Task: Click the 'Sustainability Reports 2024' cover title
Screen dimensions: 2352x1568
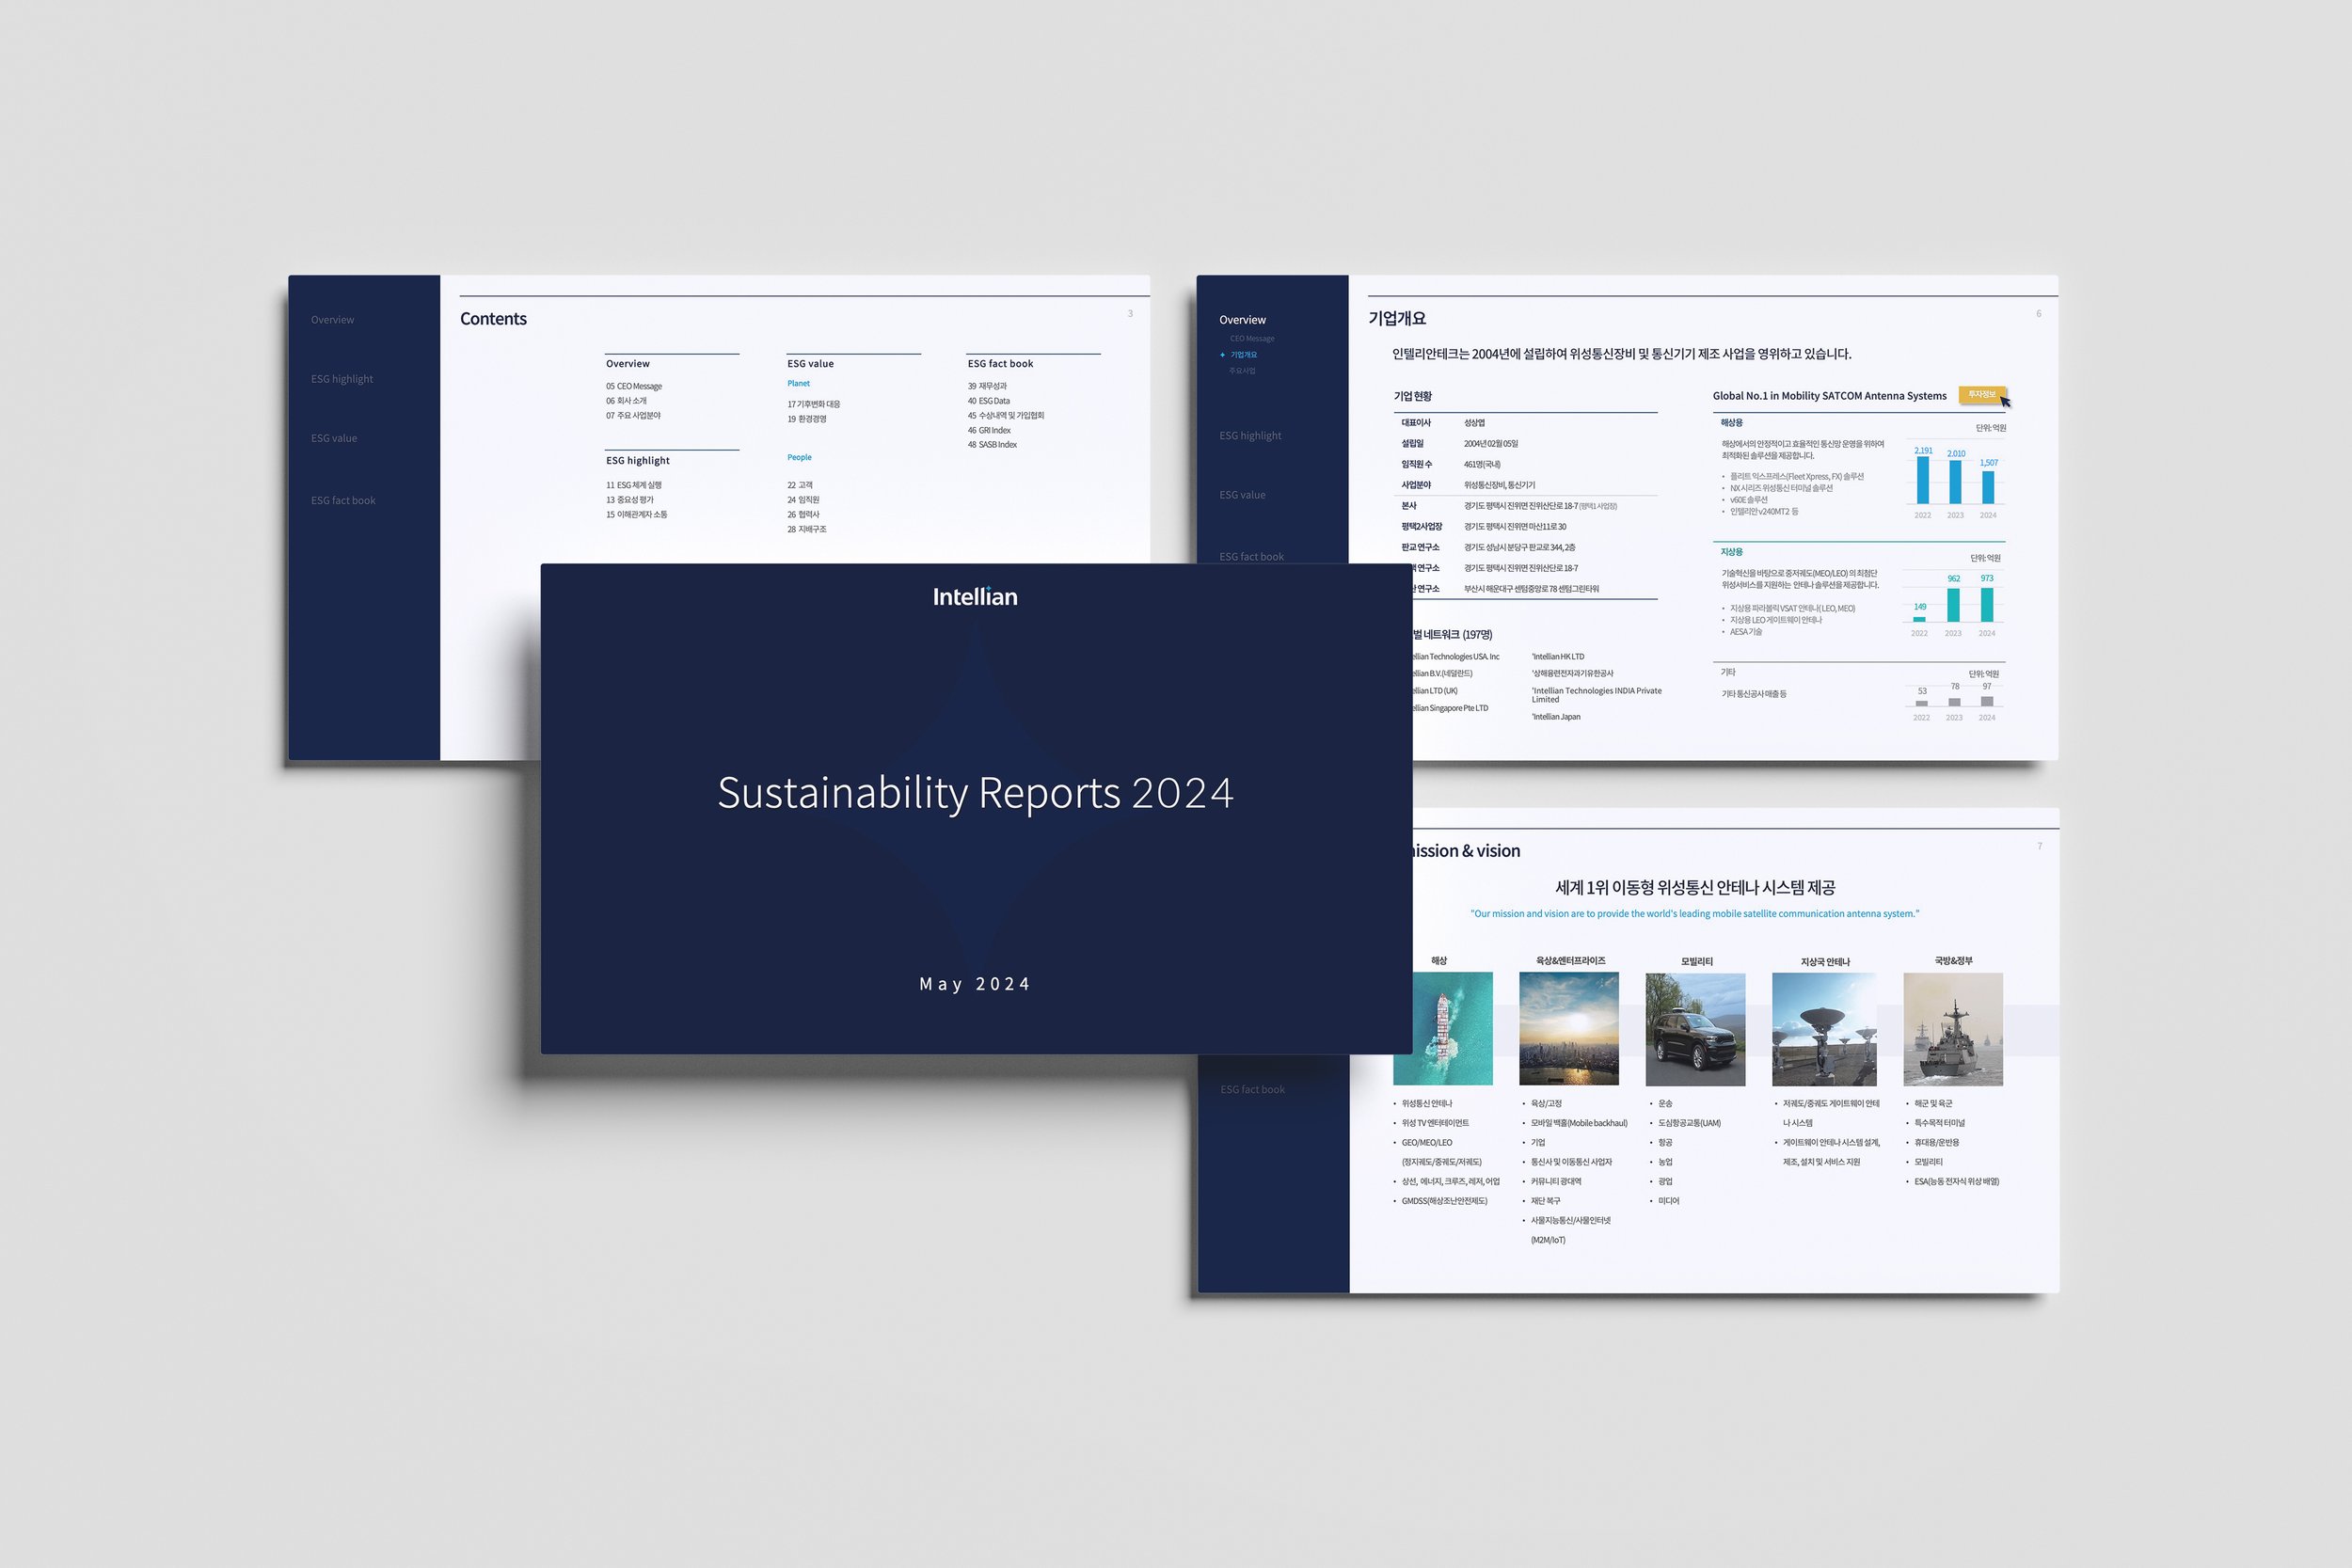Action: point(975,793)
